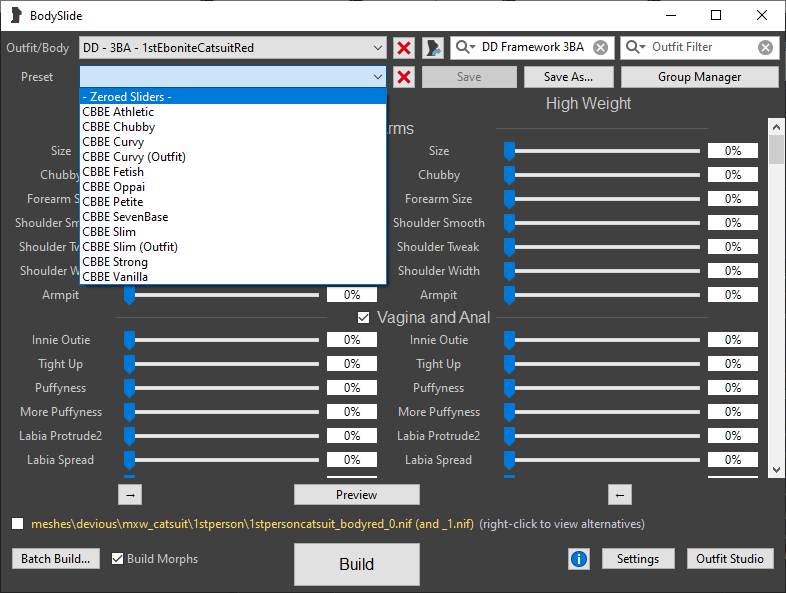Choose the CBBE SevenBase preset
The image size is (786, 593).
(x=233, y=217)
